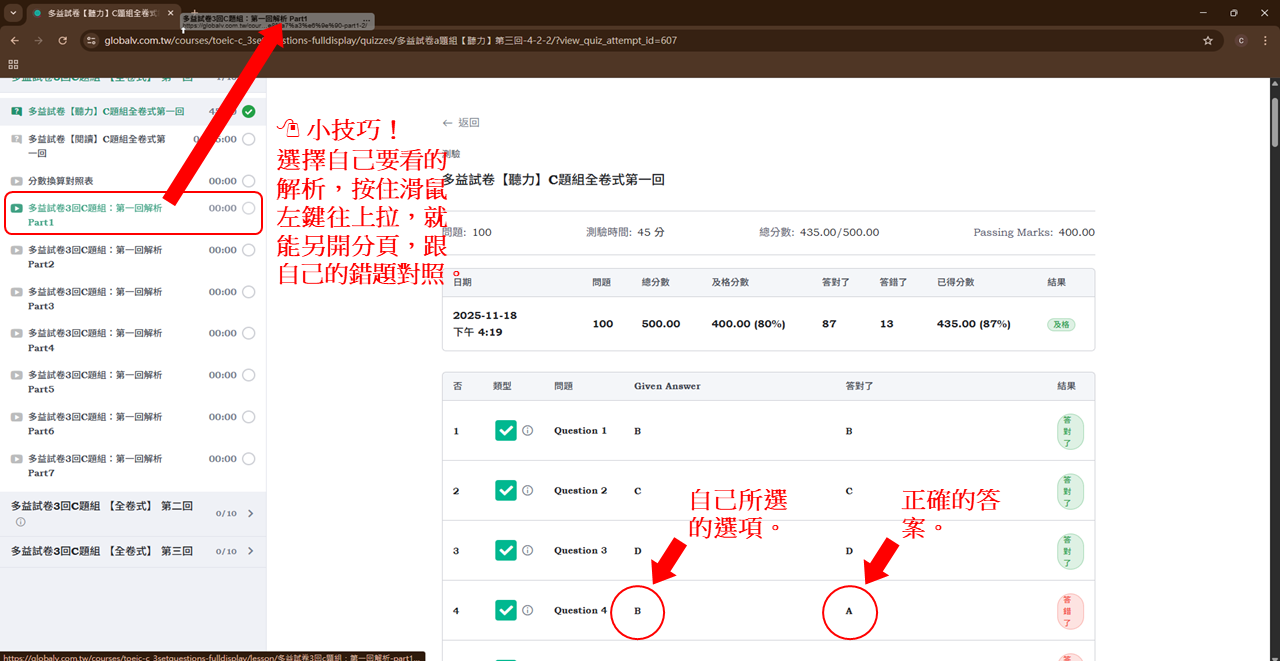Expand the 第二回 section chevron

pos(250,514)
